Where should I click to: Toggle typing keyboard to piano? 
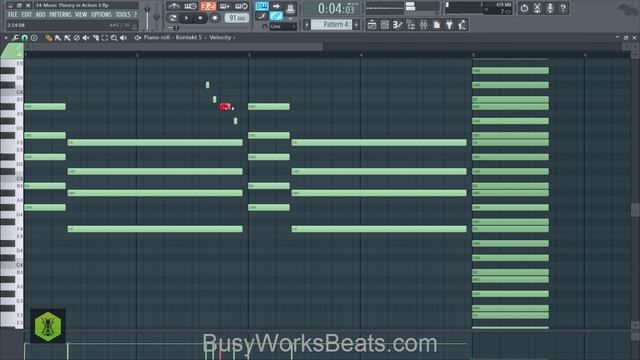[262, 7]
